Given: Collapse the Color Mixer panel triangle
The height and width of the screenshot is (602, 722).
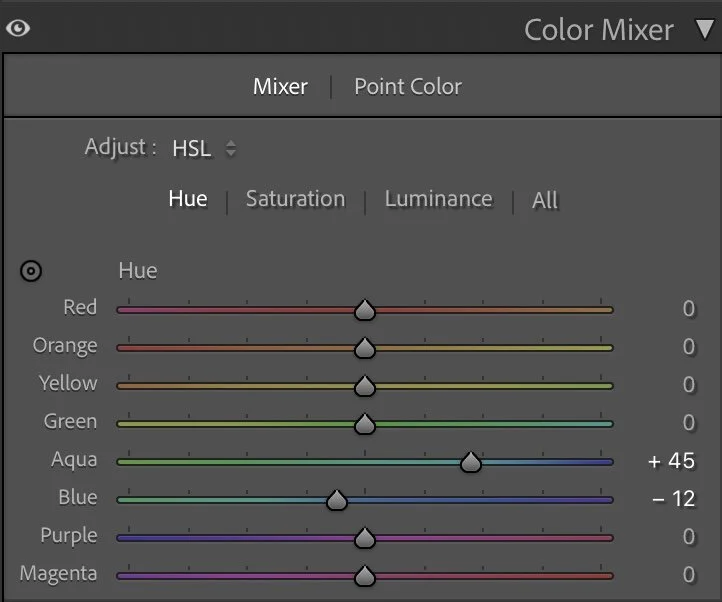Looking at the screenshot, I should 705,29.
